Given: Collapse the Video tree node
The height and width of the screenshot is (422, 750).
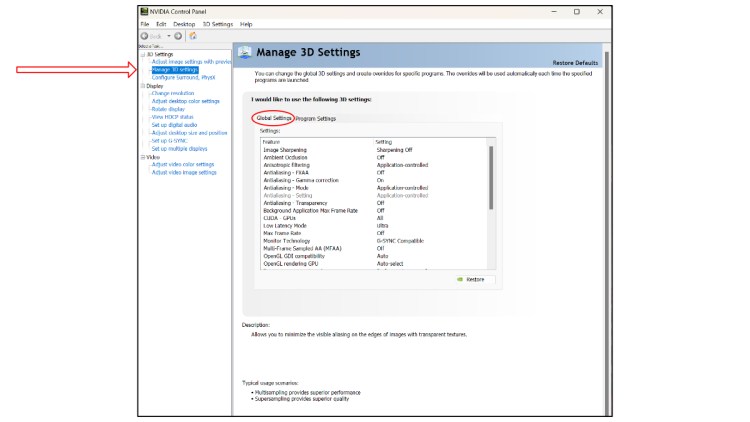Looking at the screenshot, I should [x=142, y=157].
